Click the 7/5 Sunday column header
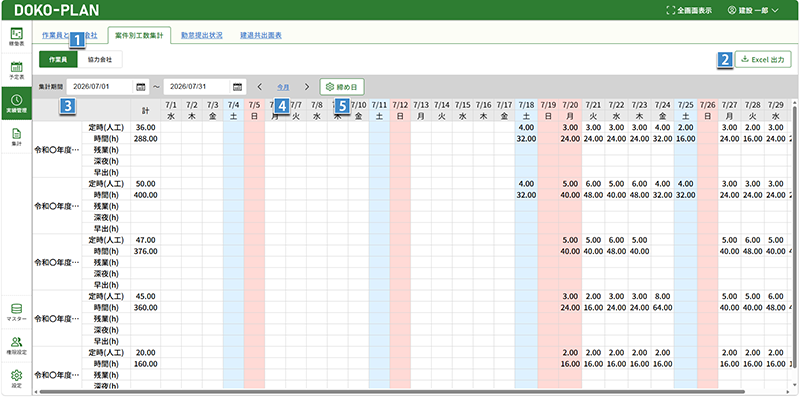This screenshot has width=800, height=397. click(254, 104)
